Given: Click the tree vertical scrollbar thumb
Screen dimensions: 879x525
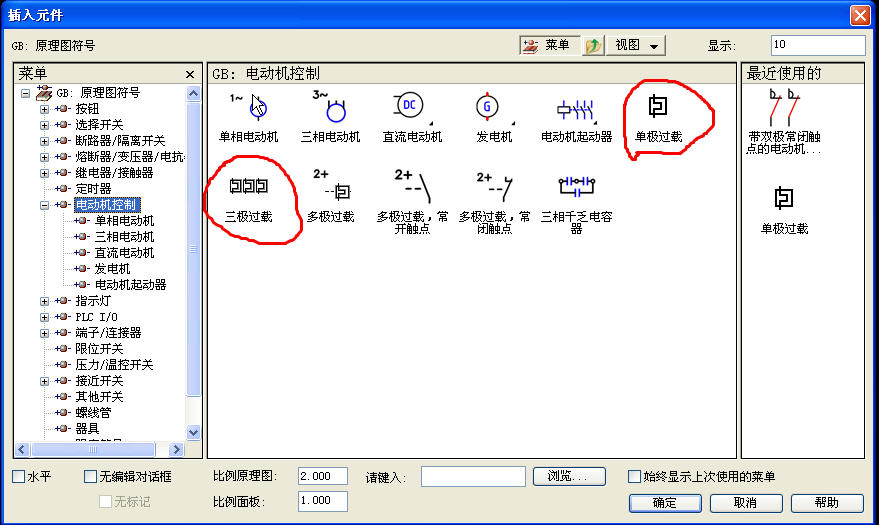Looking at the screenshot, I should 193,249.
